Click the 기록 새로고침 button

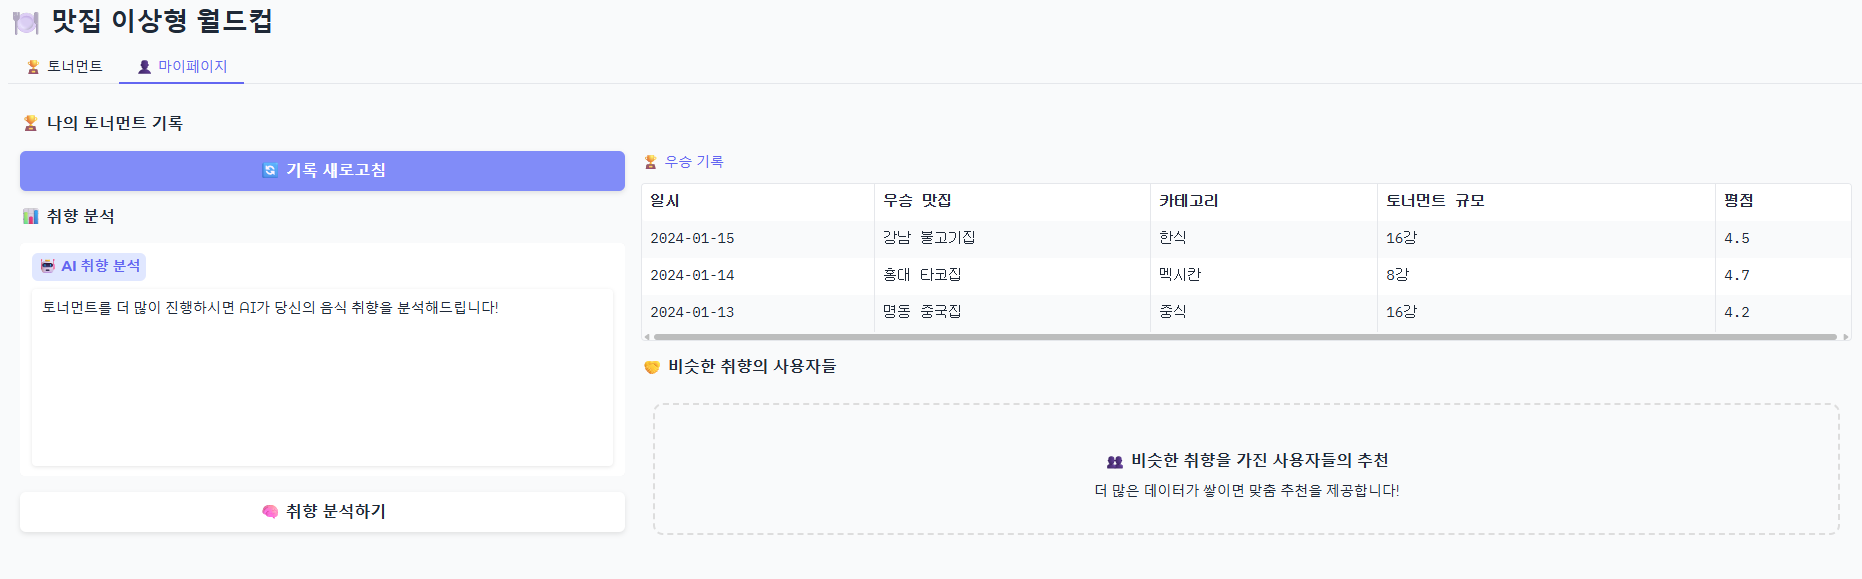tap(322, 170)
